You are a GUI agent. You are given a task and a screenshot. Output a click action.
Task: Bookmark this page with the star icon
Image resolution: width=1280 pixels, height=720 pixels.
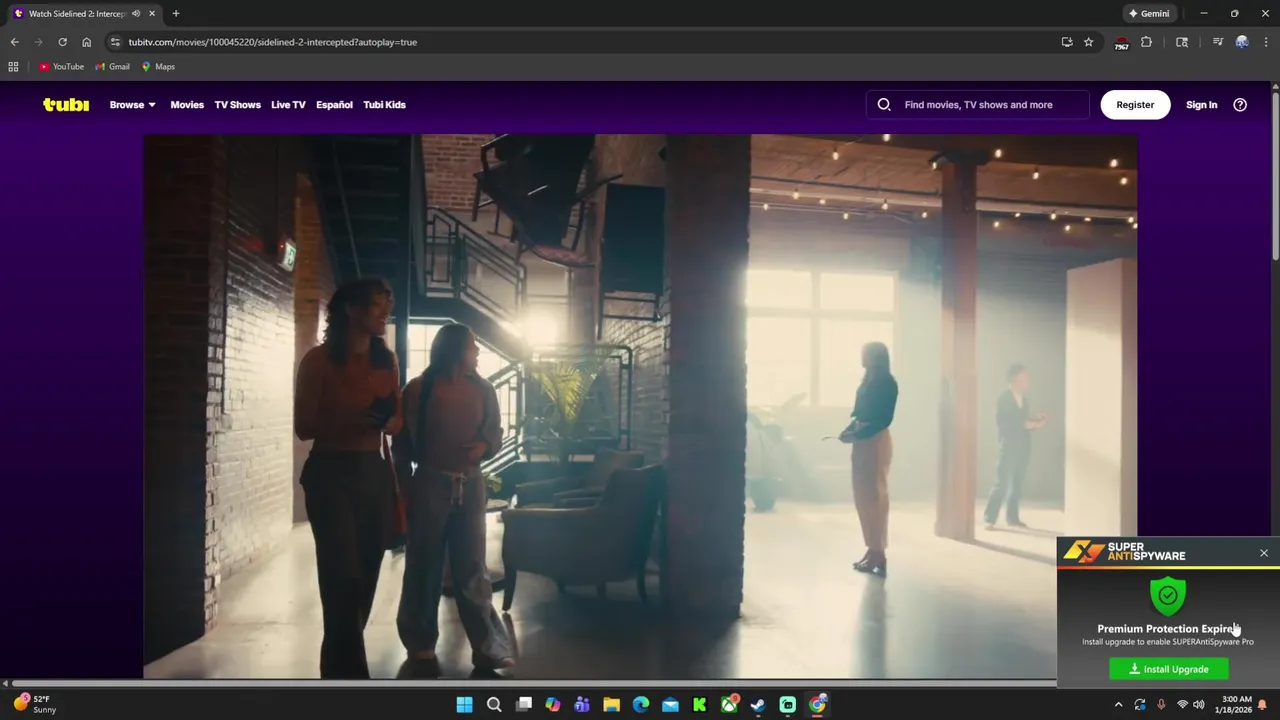pos(1089,42)
